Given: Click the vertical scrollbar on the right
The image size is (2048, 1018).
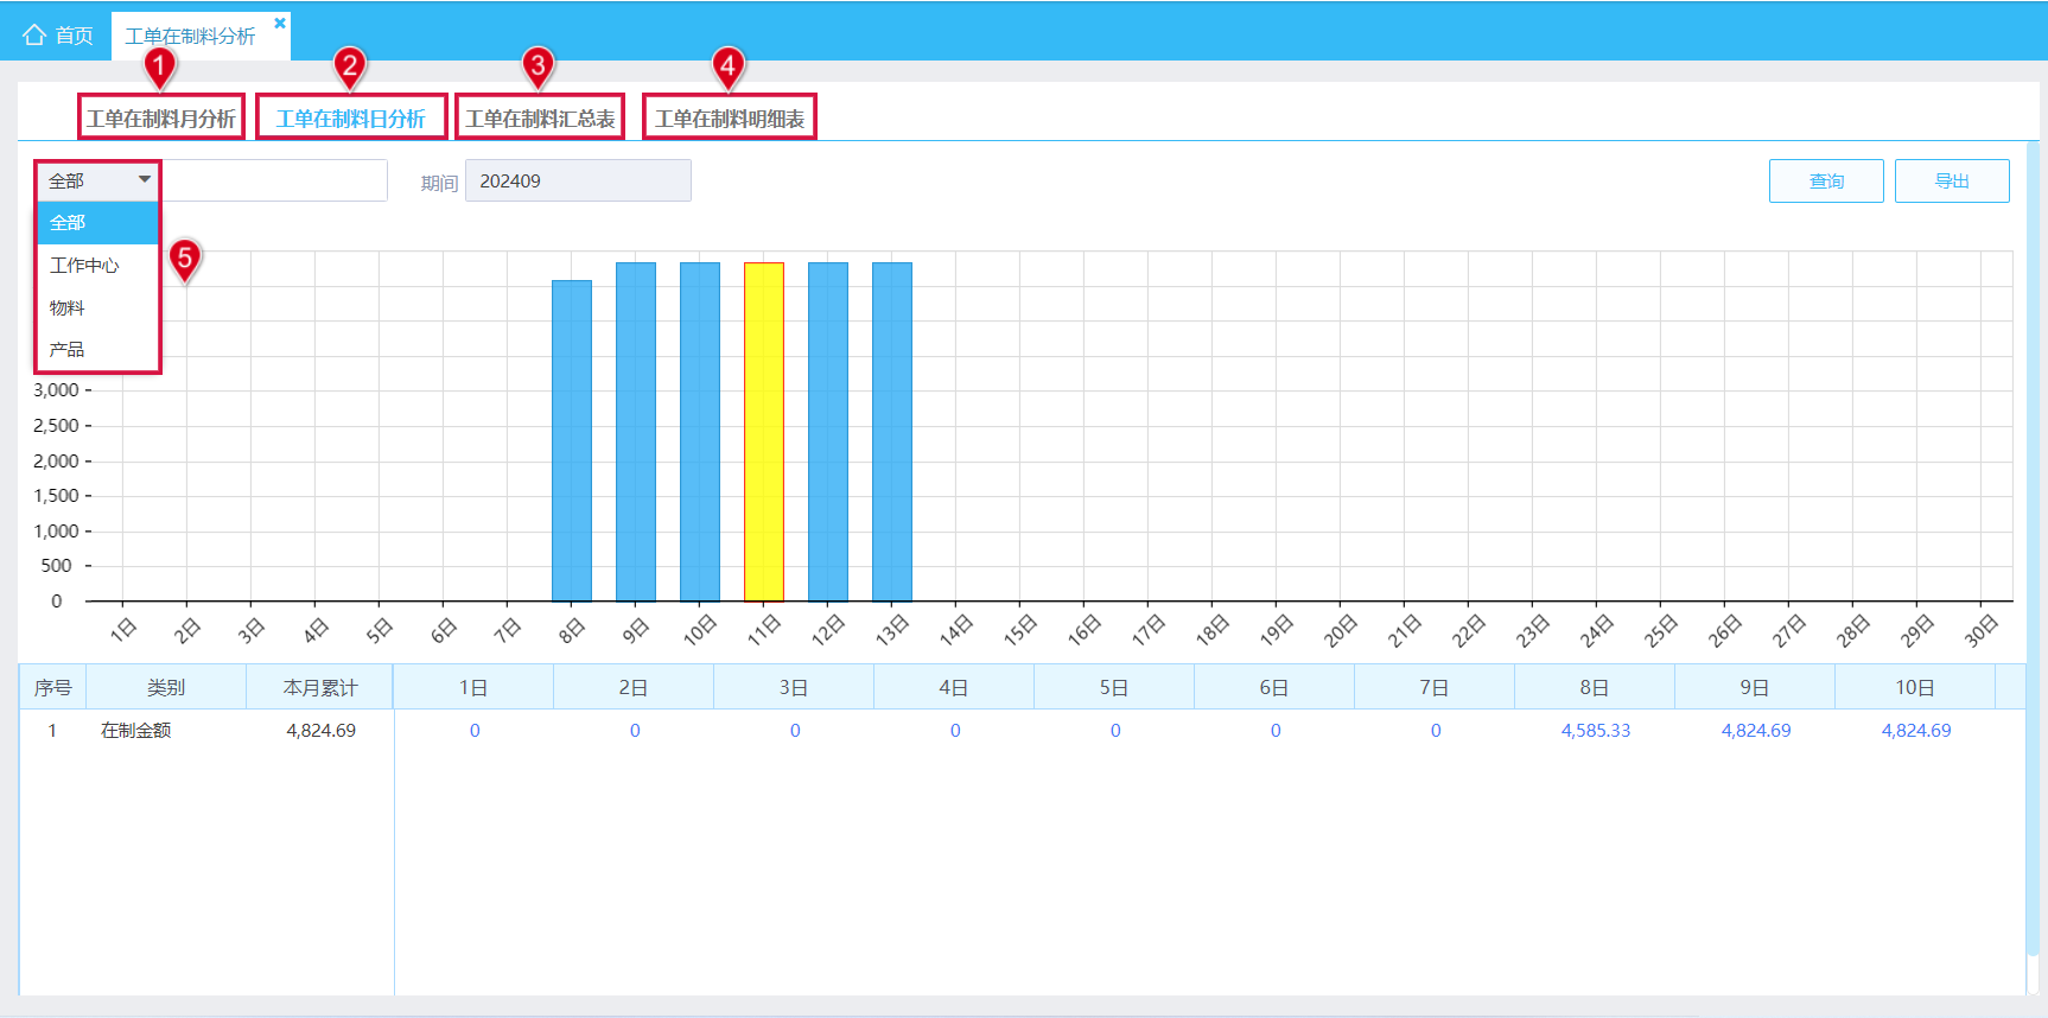Looking at the screenshot, I should [2032, 550].
